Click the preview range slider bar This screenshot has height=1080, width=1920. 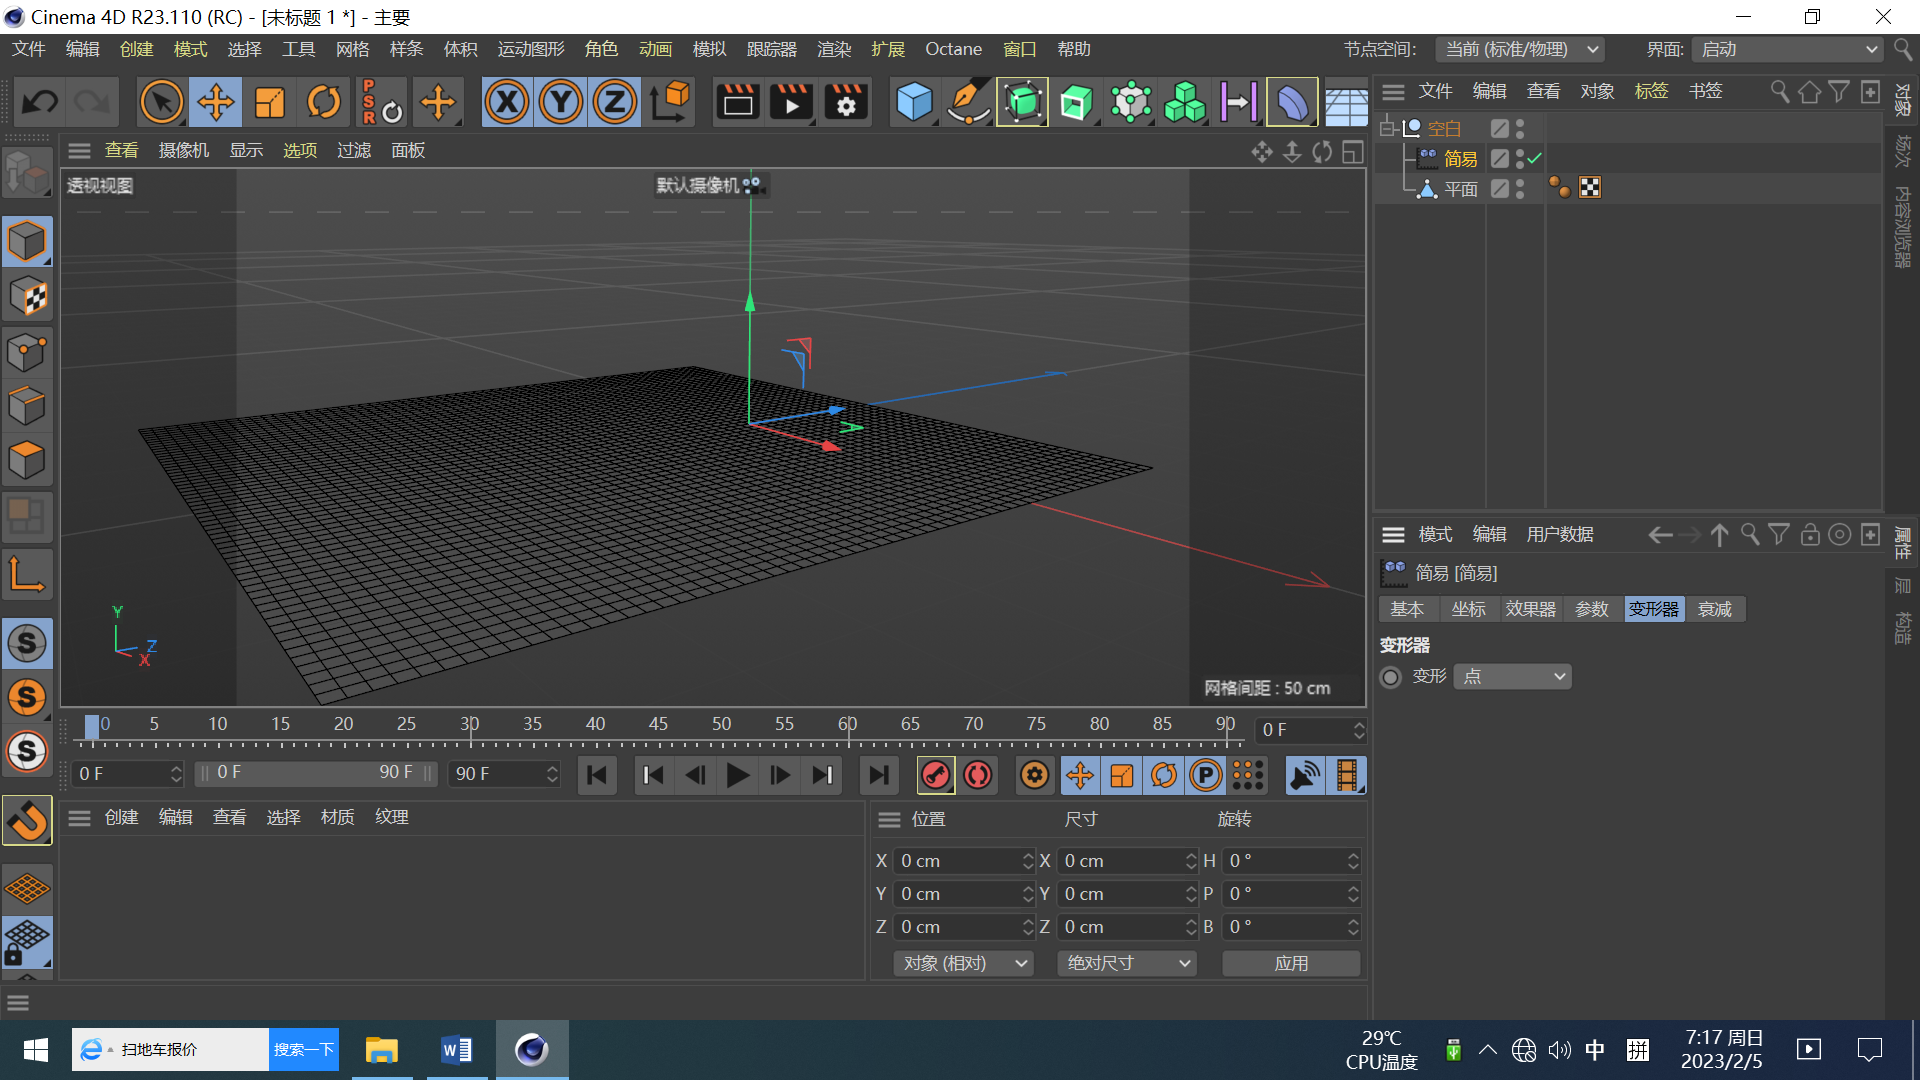316,773
